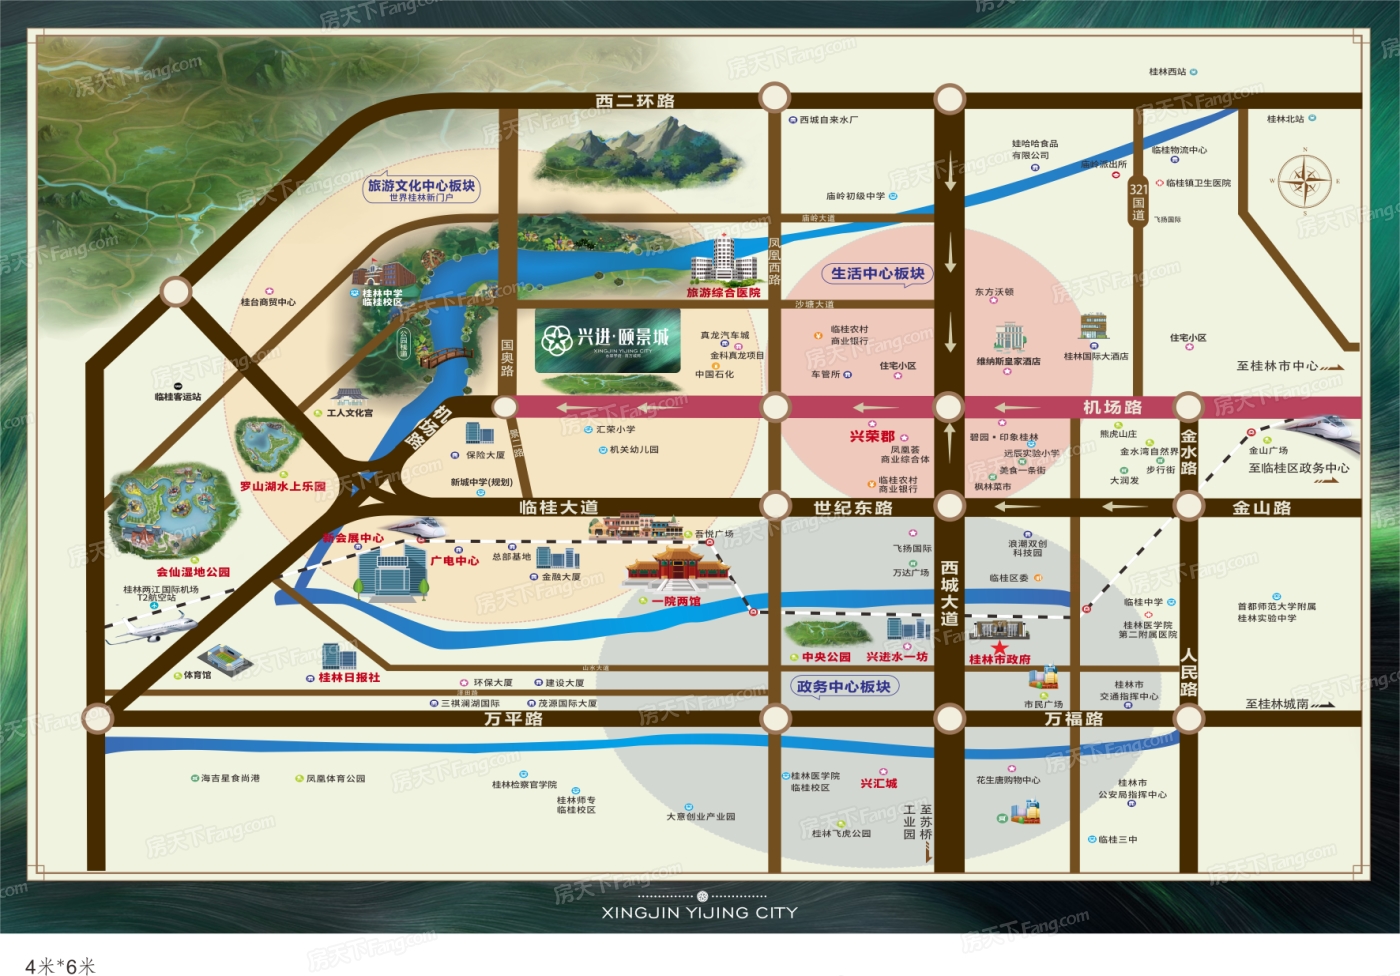
Task: Click the red star at 桂林市政府
Action: coord(999,648)
